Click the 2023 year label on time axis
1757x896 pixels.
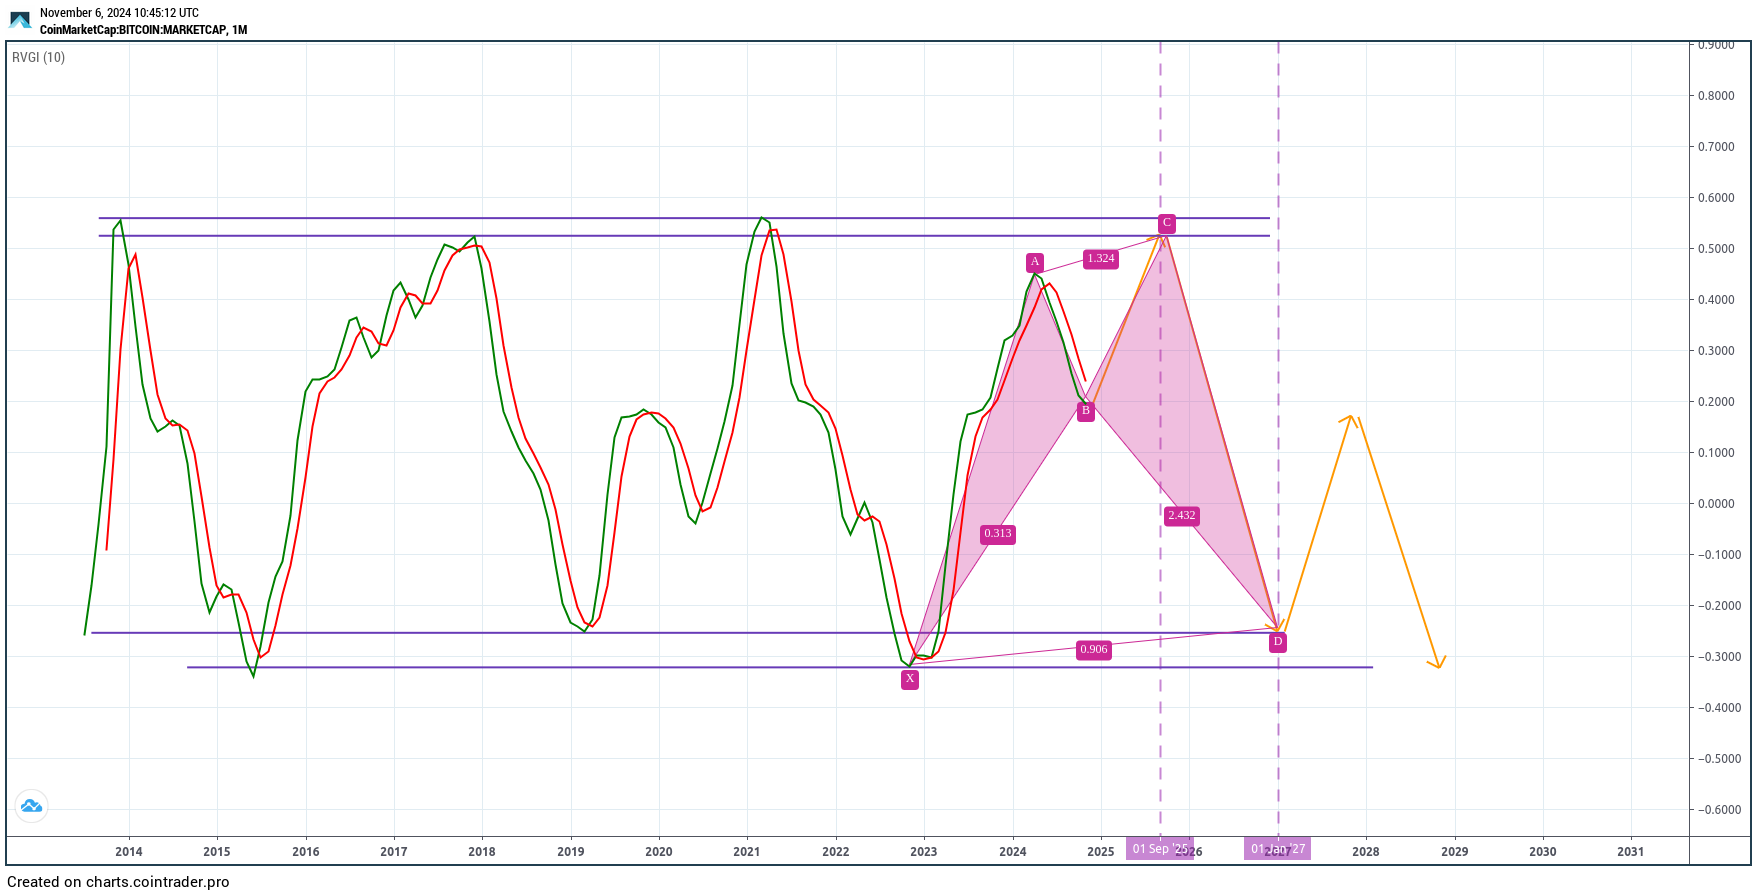click(x=924, y=852)
